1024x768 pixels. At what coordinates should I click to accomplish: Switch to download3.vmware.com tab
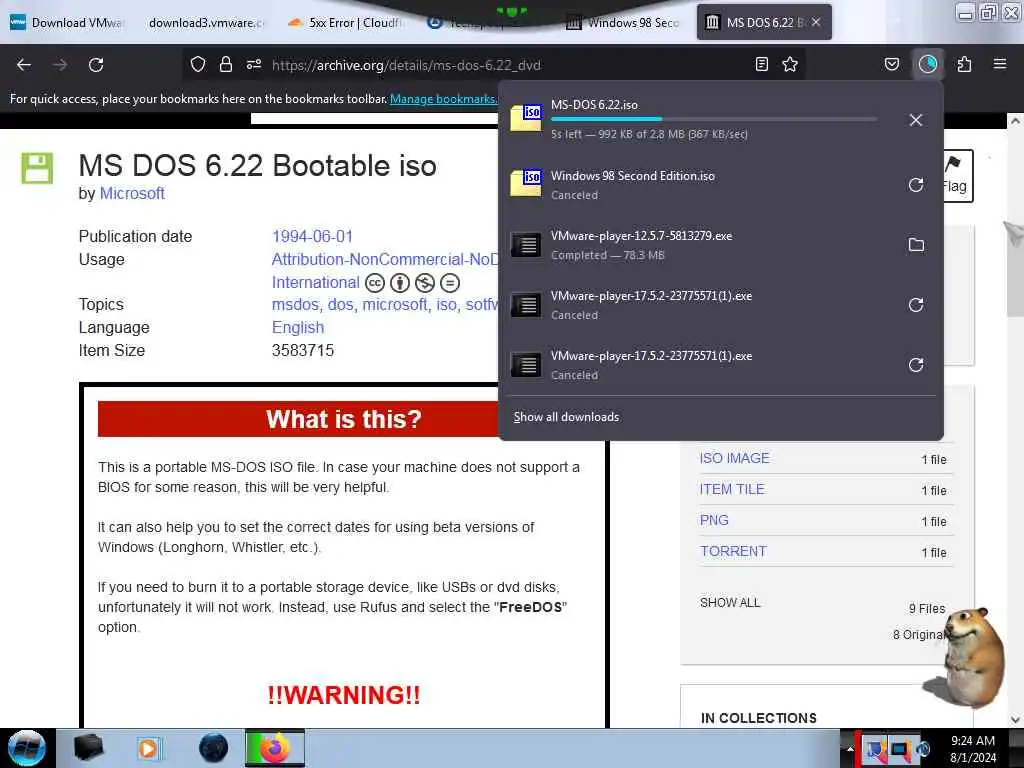pos(206,23)
